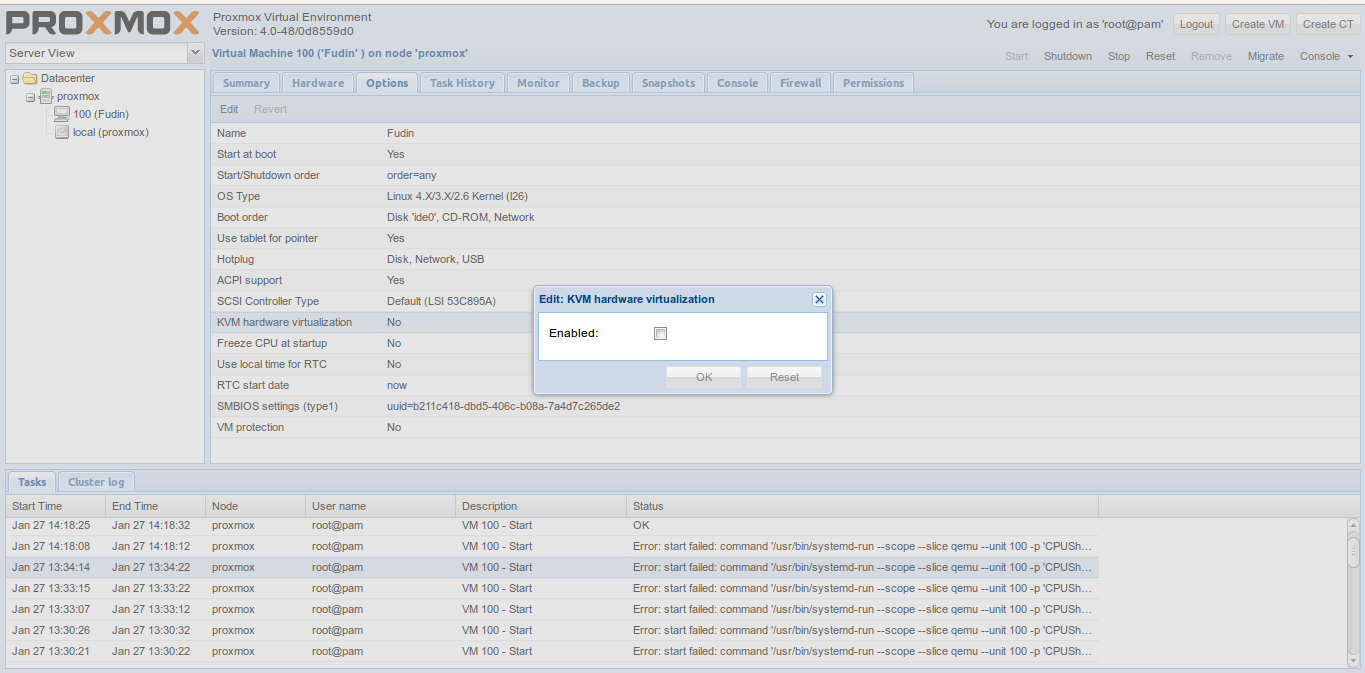1365x673 pixels.
Task: Collapse the Datacenter tree node
Action: coord(14,78)
